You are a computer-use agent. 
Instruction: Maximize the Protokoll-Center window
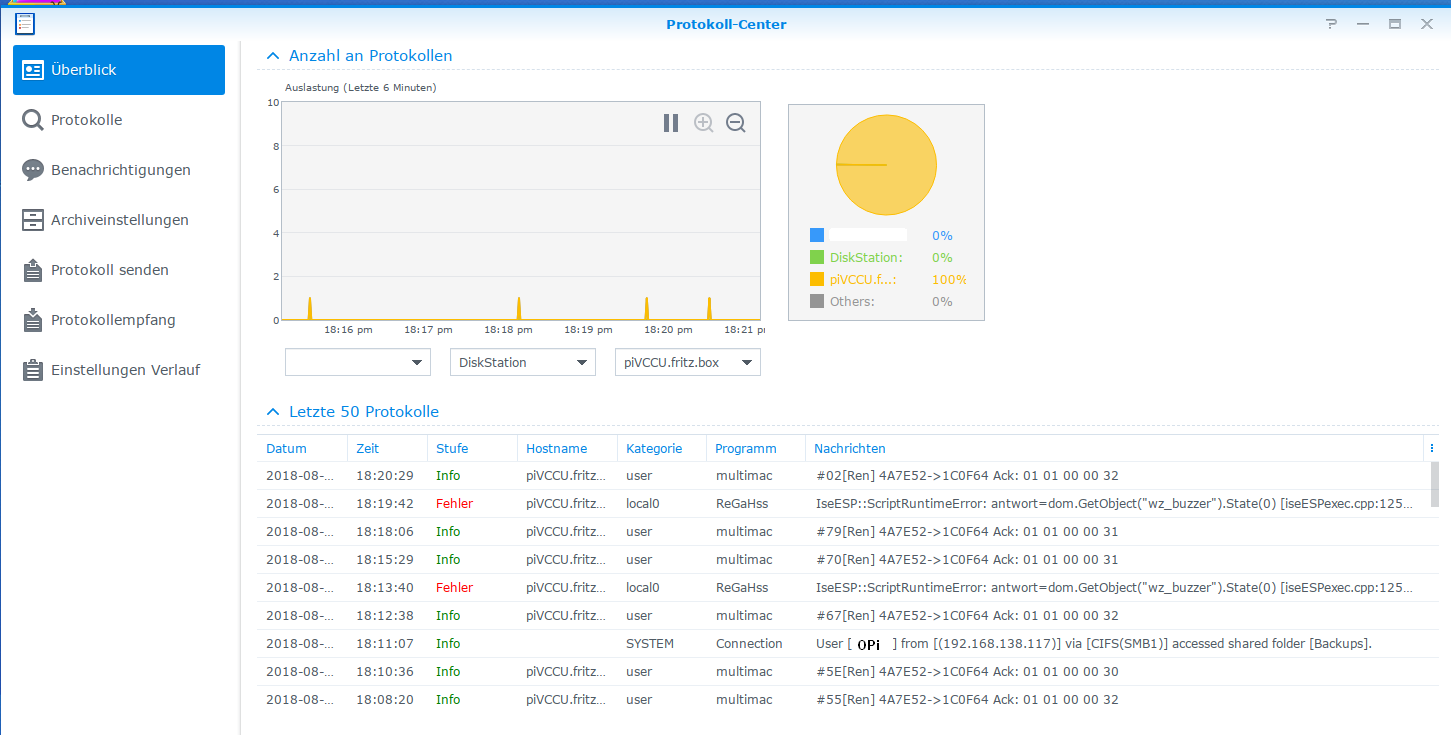coord(1394,24)
